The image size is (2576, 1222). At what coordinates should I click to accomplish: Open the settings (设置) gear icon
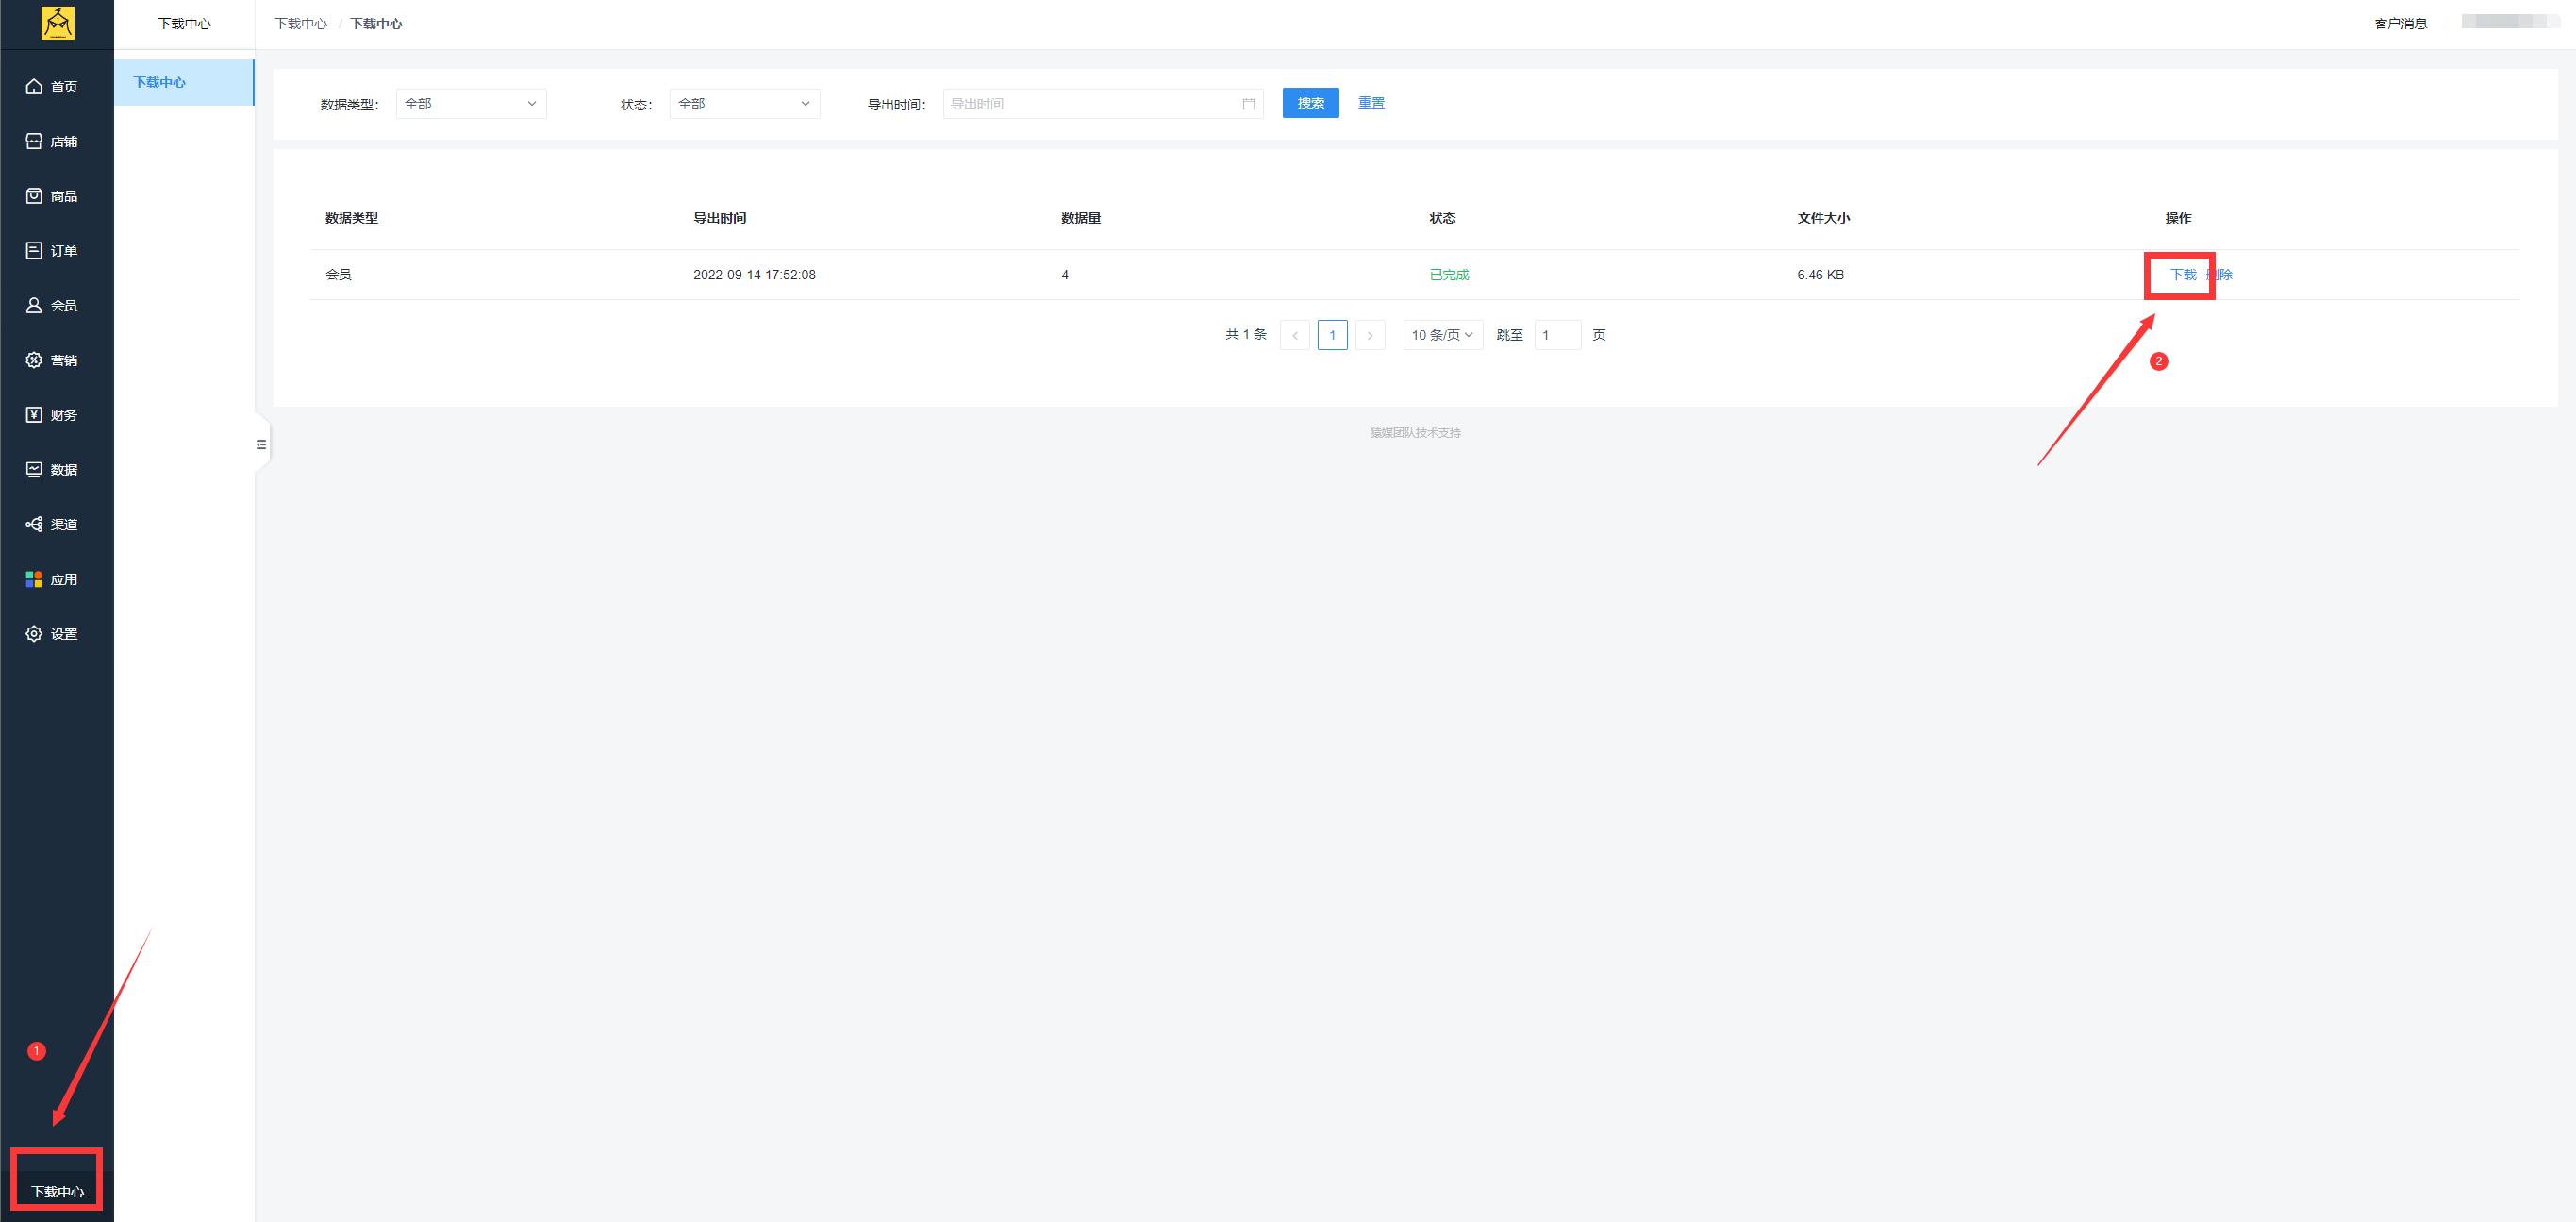[34, 634]
